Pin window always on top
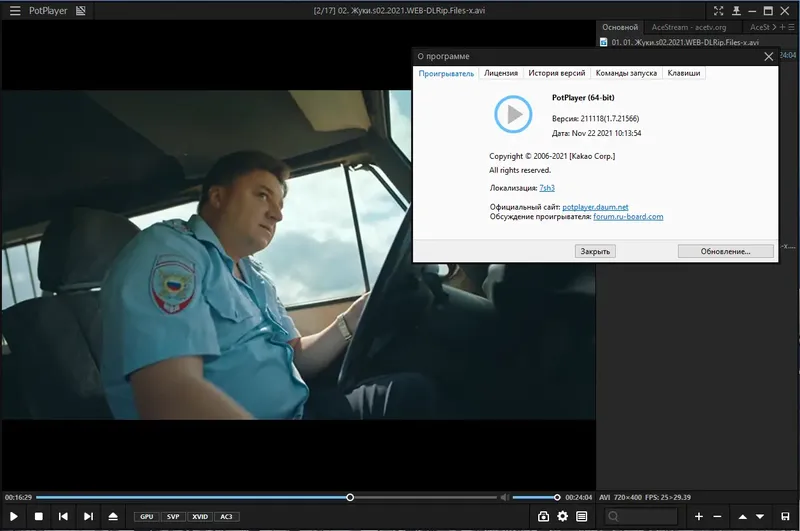The width and height of the screenshot is (800, 531). (x=736, y=11)
